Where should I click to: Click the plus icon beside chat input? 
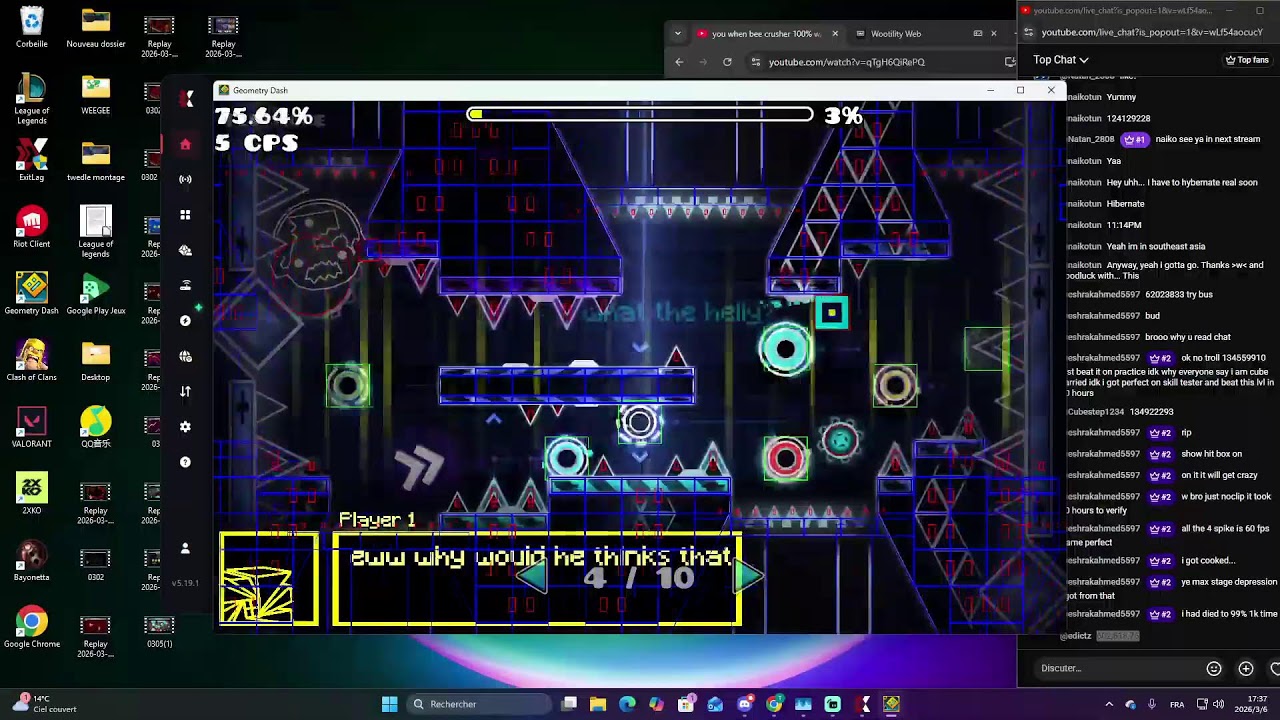[x=1246, y=668]
